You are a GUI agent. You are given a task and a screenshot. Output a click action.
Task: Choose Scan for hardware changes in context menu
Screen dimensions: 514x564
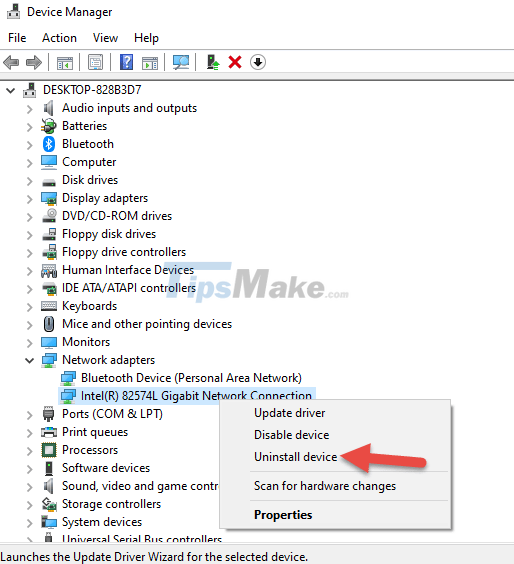(335, 486)
